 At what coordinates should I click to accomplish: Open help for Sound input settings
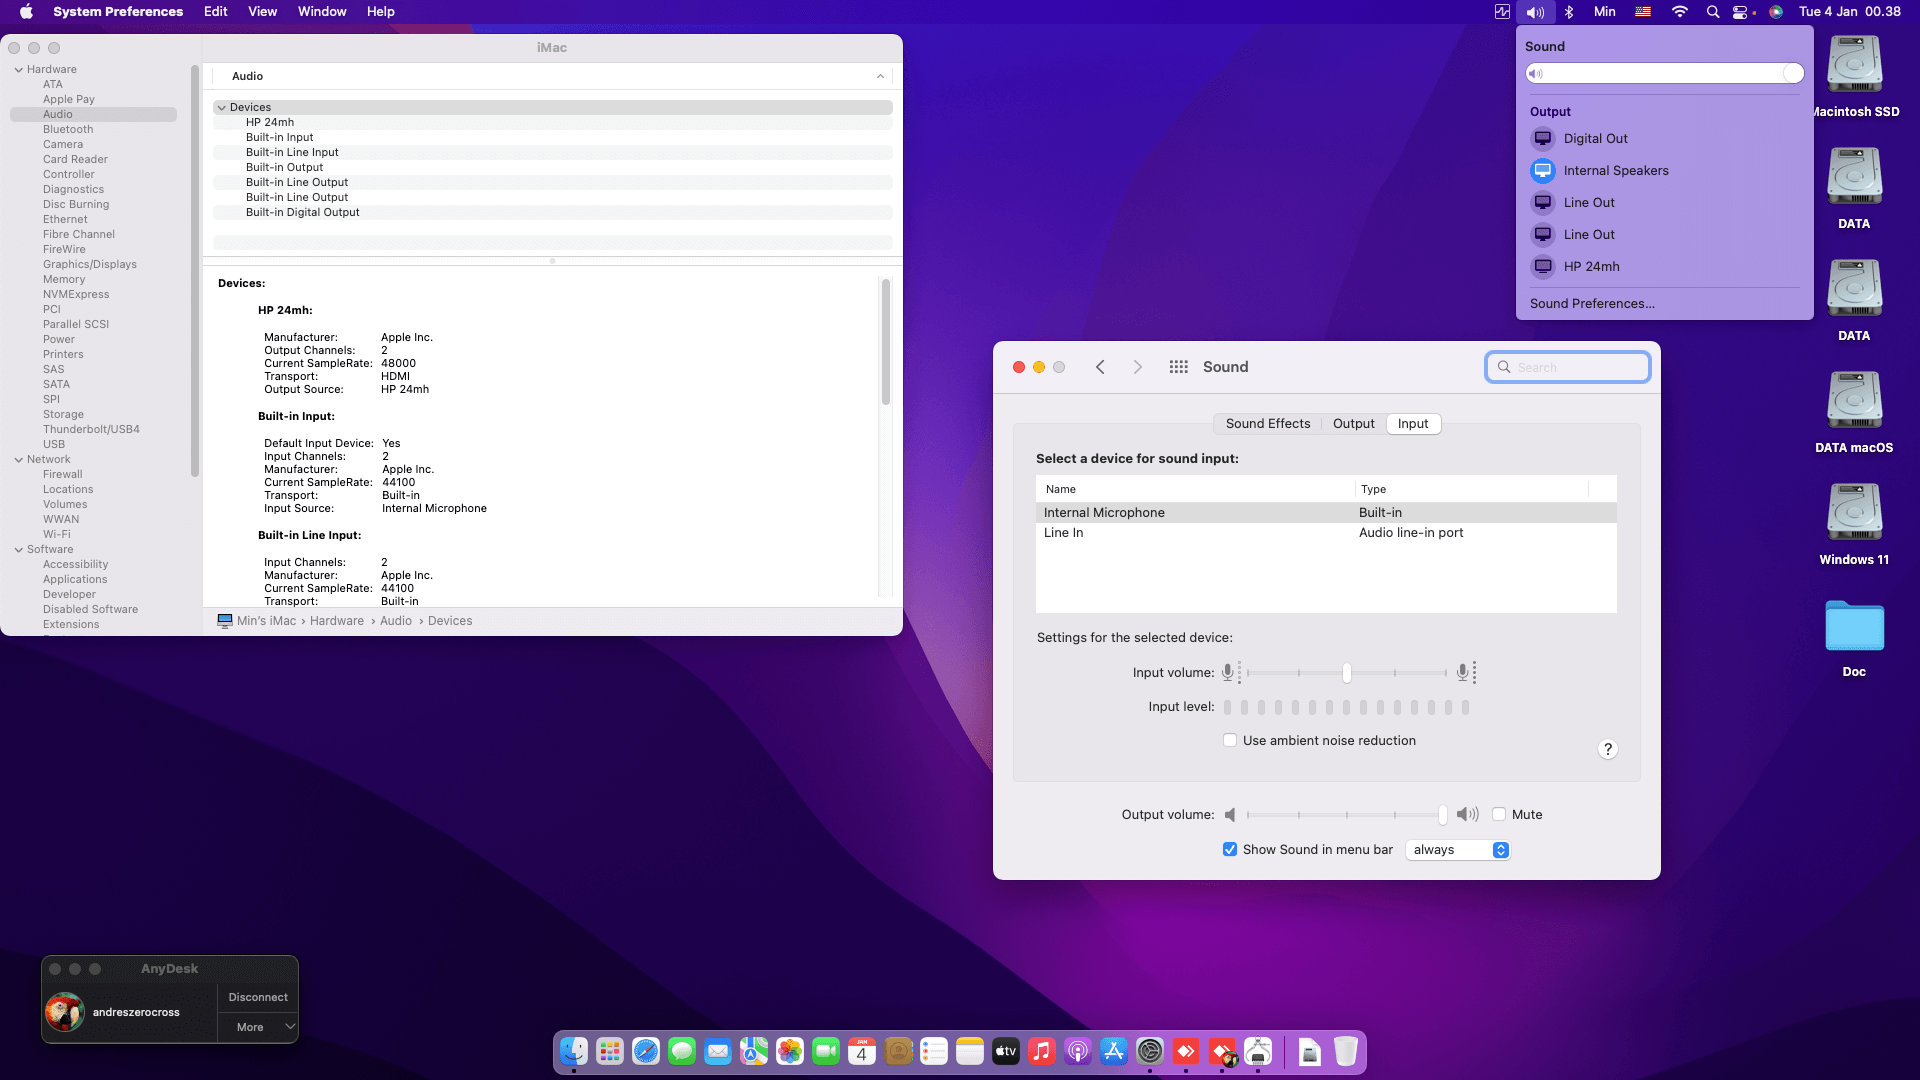(1608, 749)
